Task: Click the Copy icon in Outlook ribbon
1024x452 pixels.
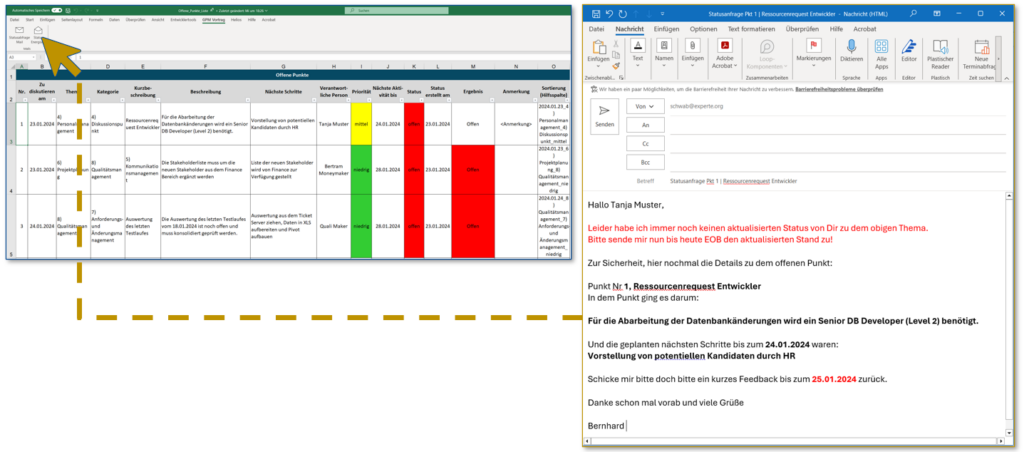Action: (x=615, y=55)
